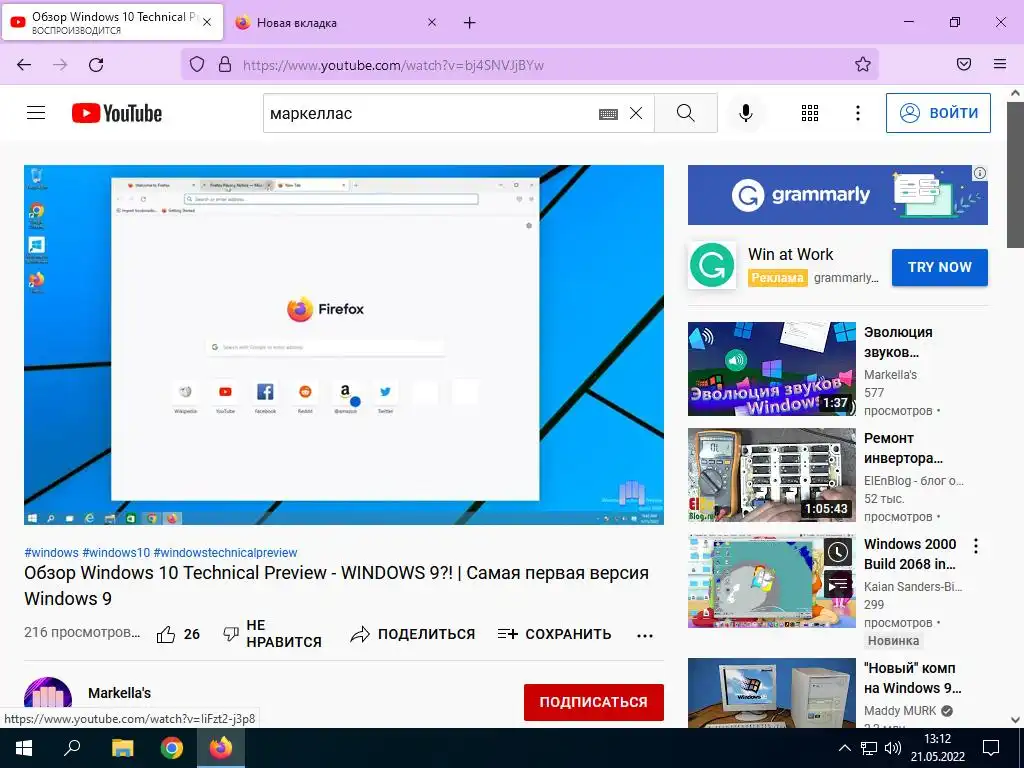Click СОХРАНИТЬ to save to playlist
The height and width of the screenshot is (768, 1024).
[554, 634]
